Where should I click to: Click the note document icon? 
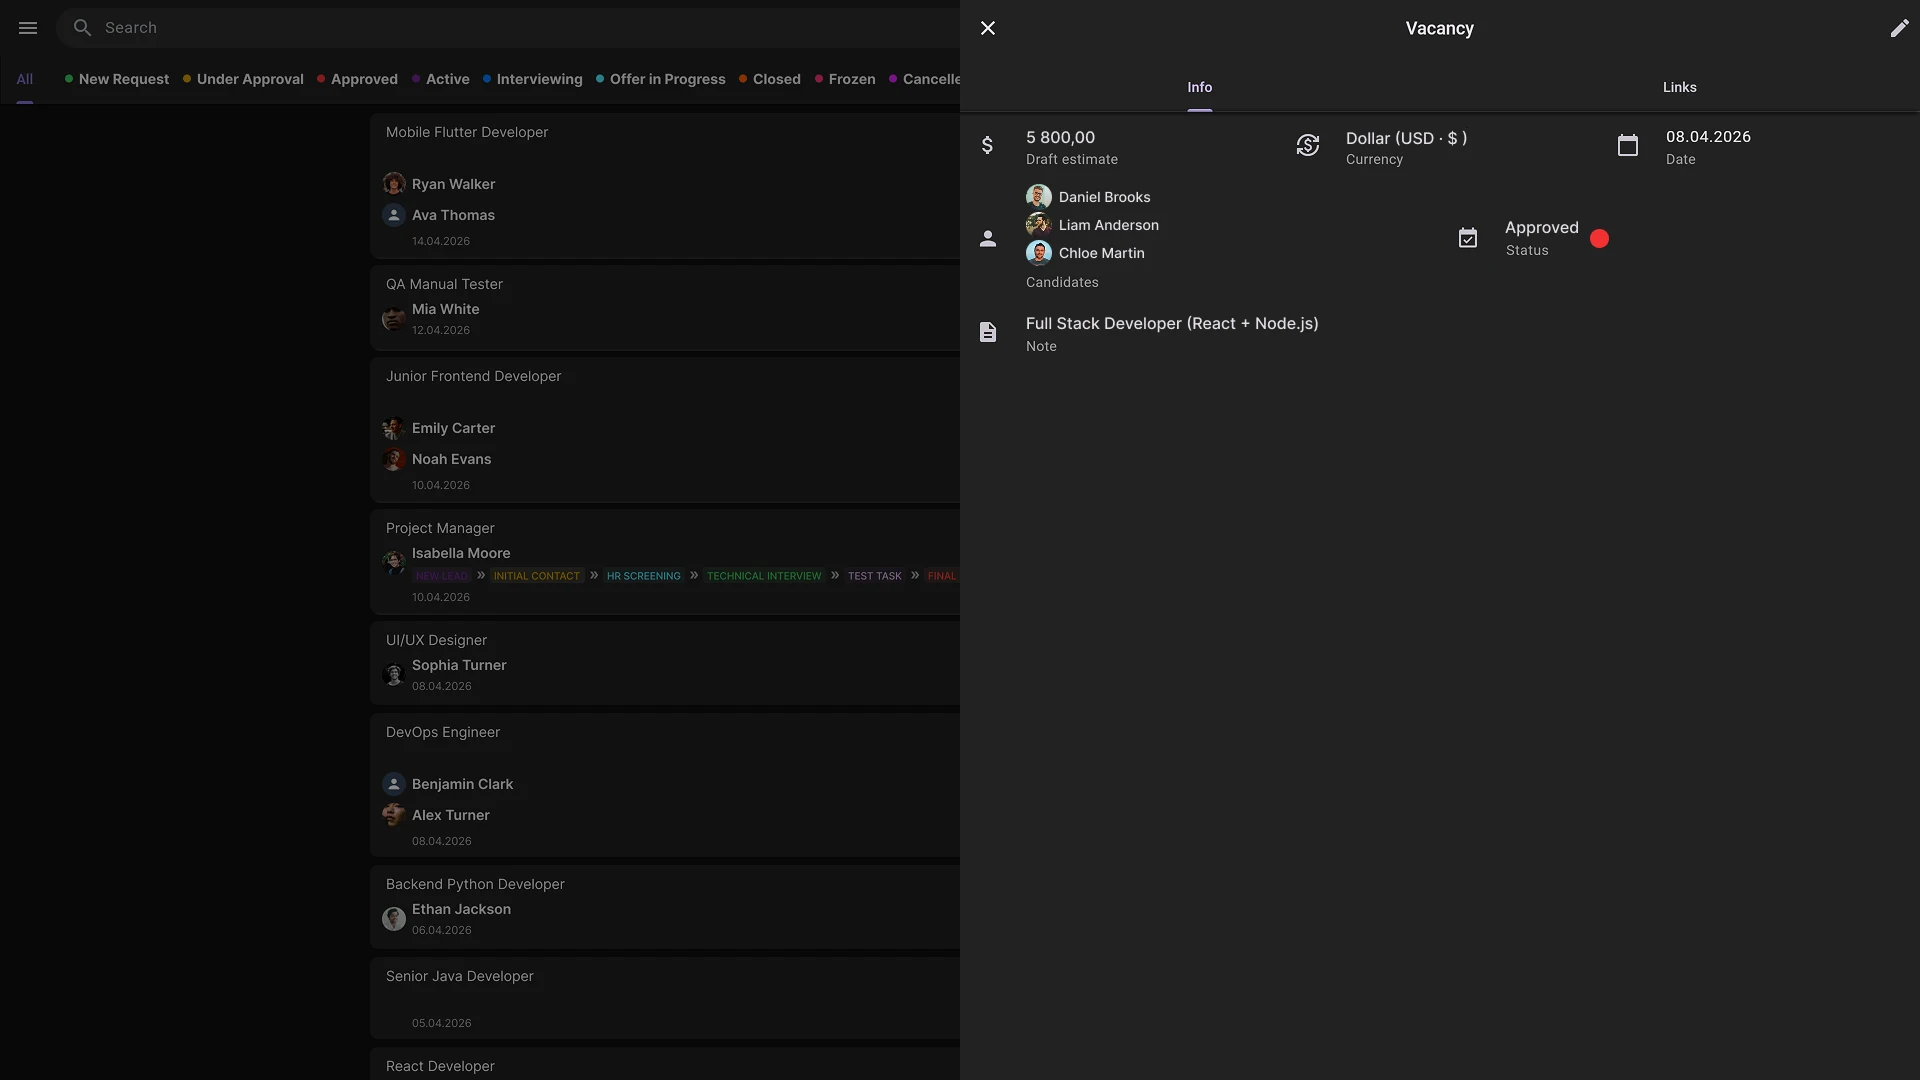(988, 332)
